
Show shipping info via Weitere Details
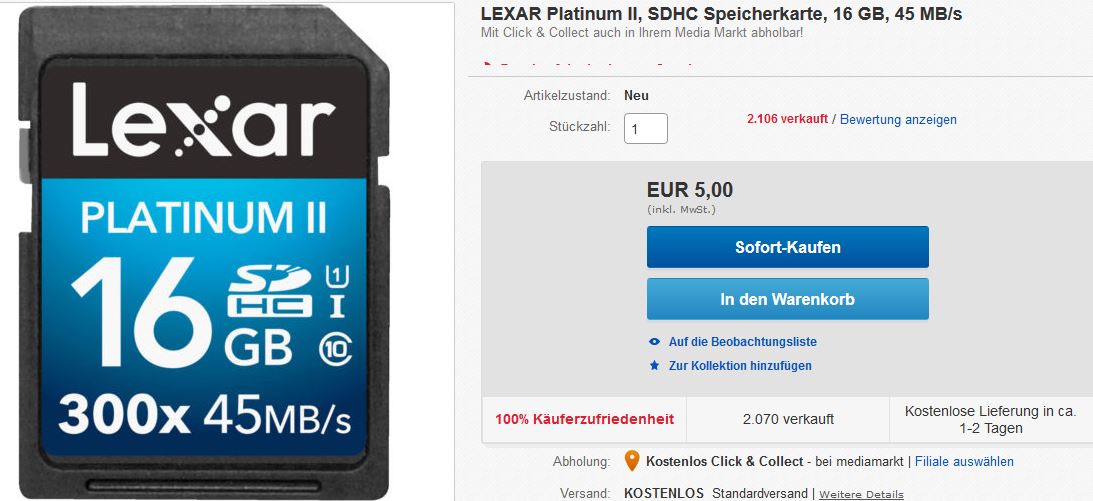pos(861,495)
